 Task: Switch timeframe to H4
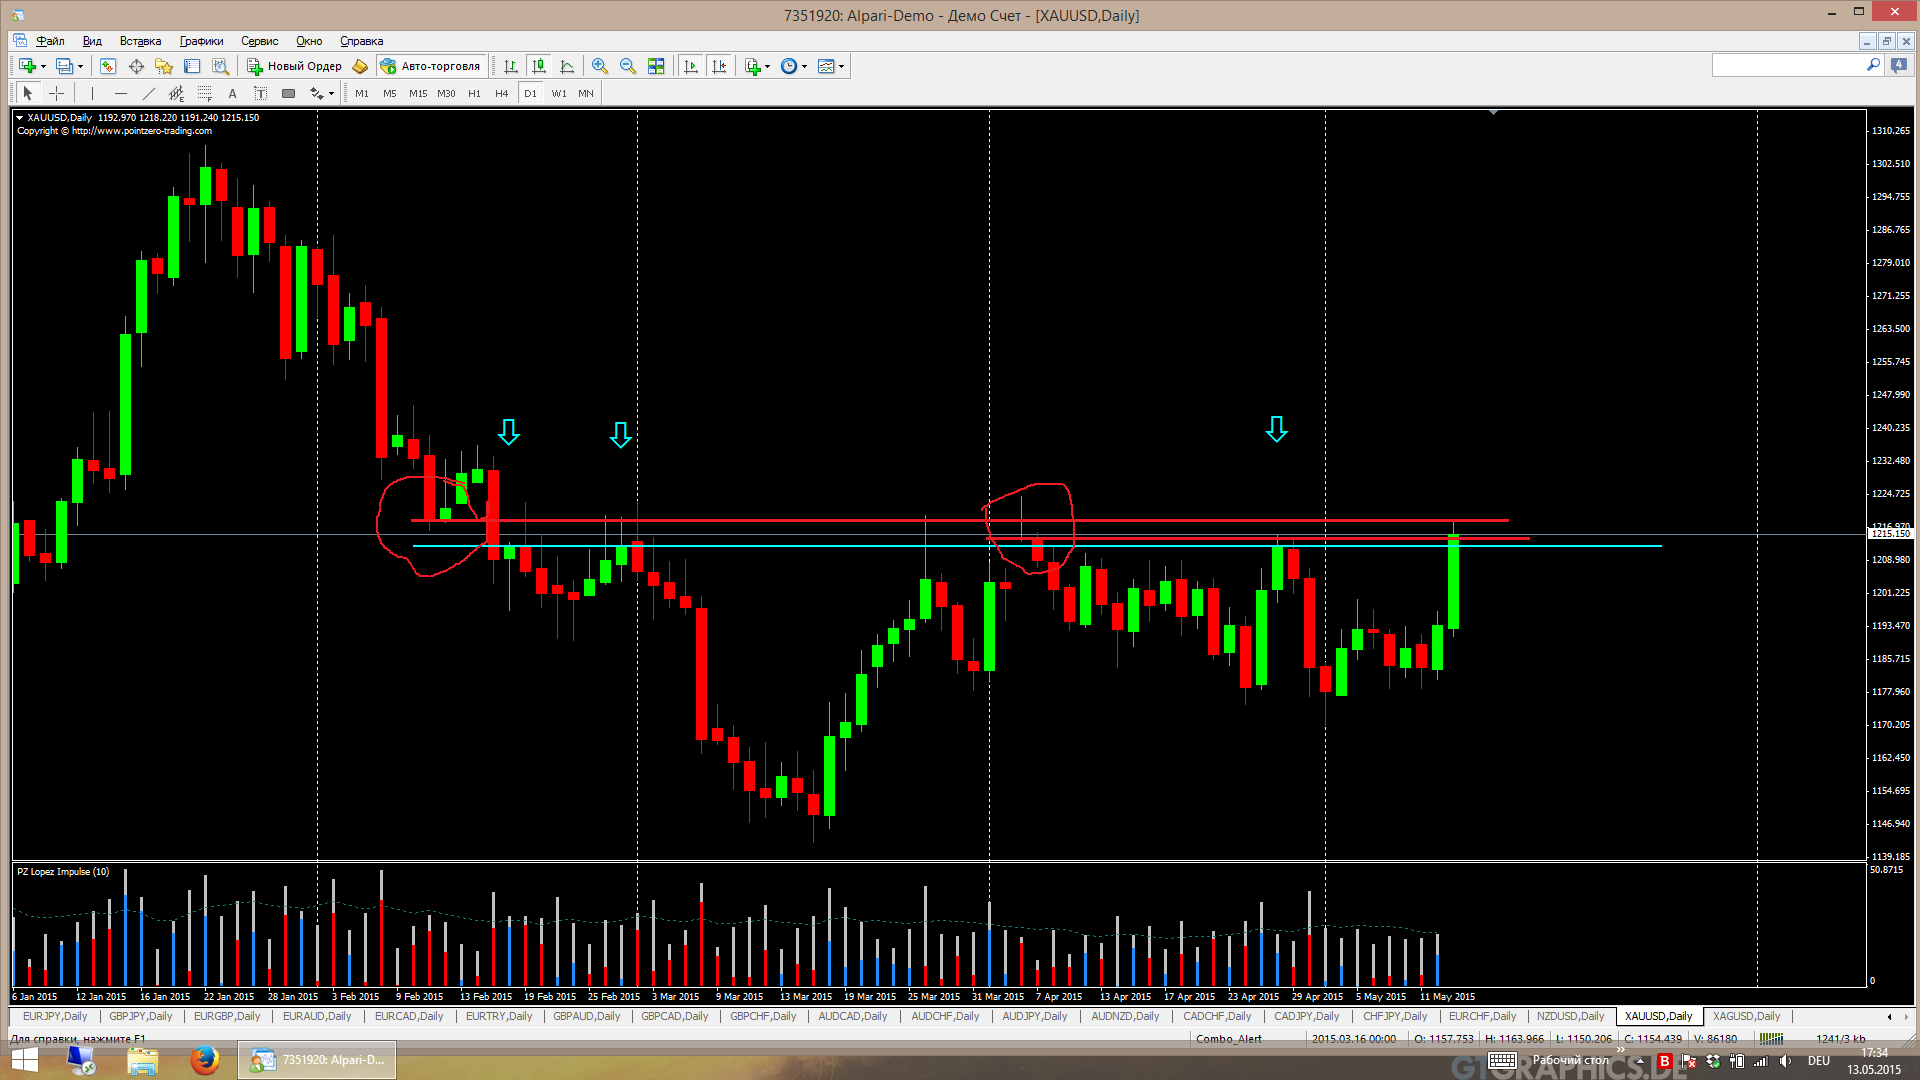[x=502, y=93]
